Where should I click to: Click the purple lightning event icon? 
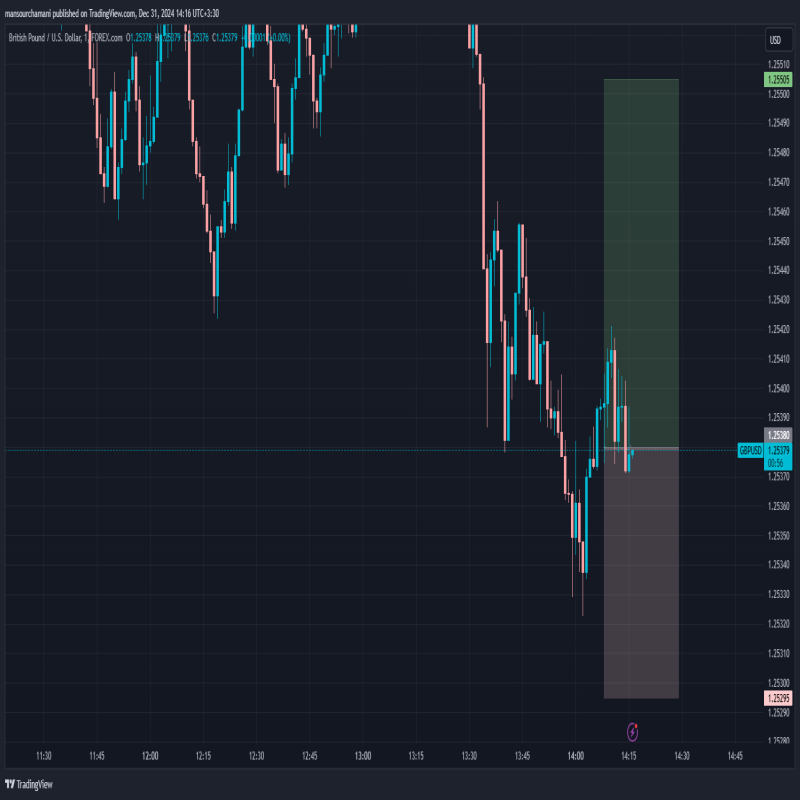632,731
